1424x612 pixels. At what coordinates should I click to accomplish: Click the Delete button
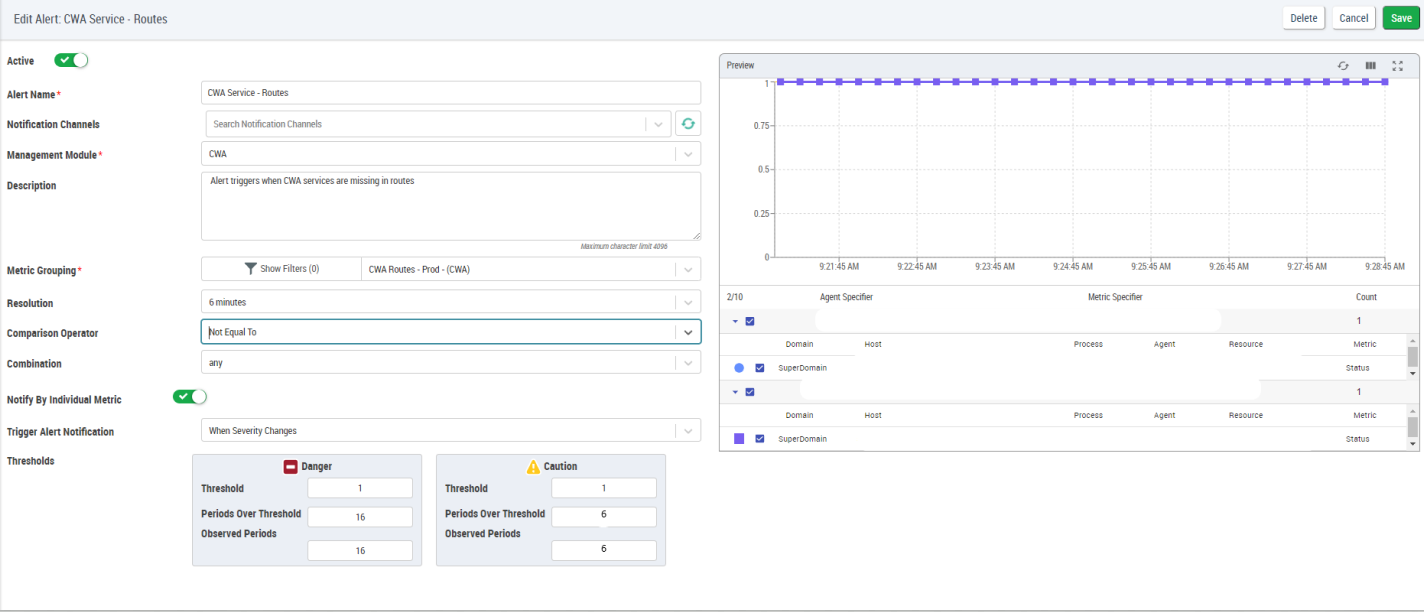[1303, 18]
